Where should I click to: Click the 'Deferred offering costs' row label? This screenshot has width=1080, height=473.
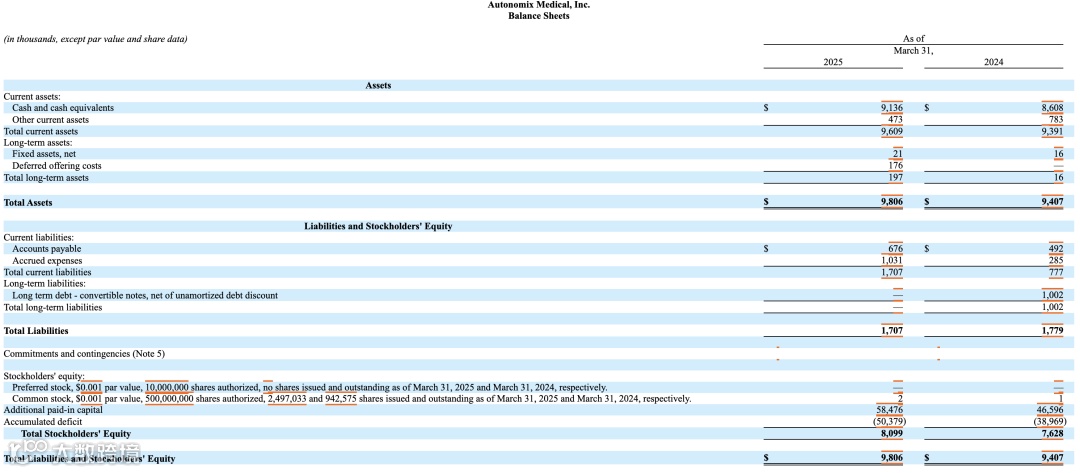pos(57,166)
